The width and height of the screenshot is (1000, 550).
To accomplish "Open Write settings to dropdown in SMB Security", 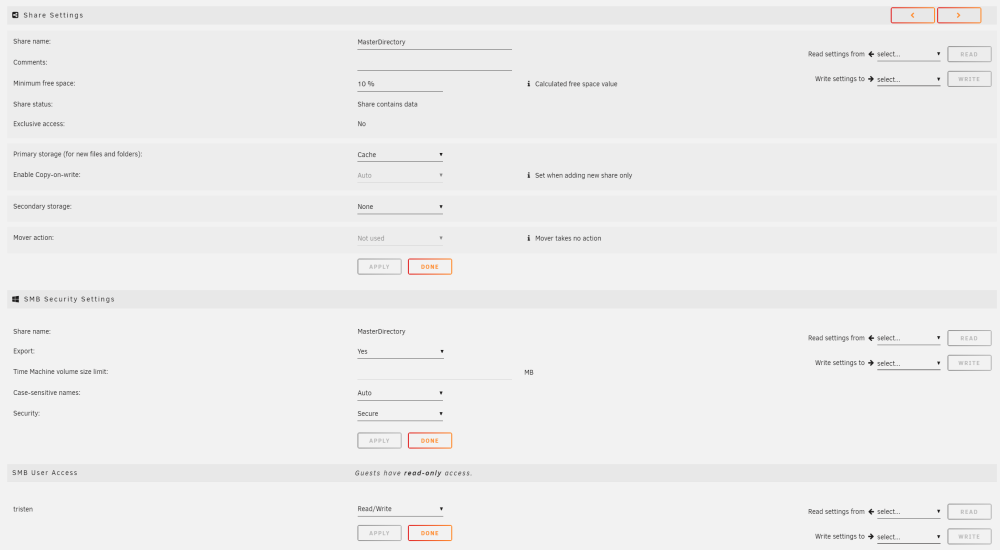I will tap(908, 363).
